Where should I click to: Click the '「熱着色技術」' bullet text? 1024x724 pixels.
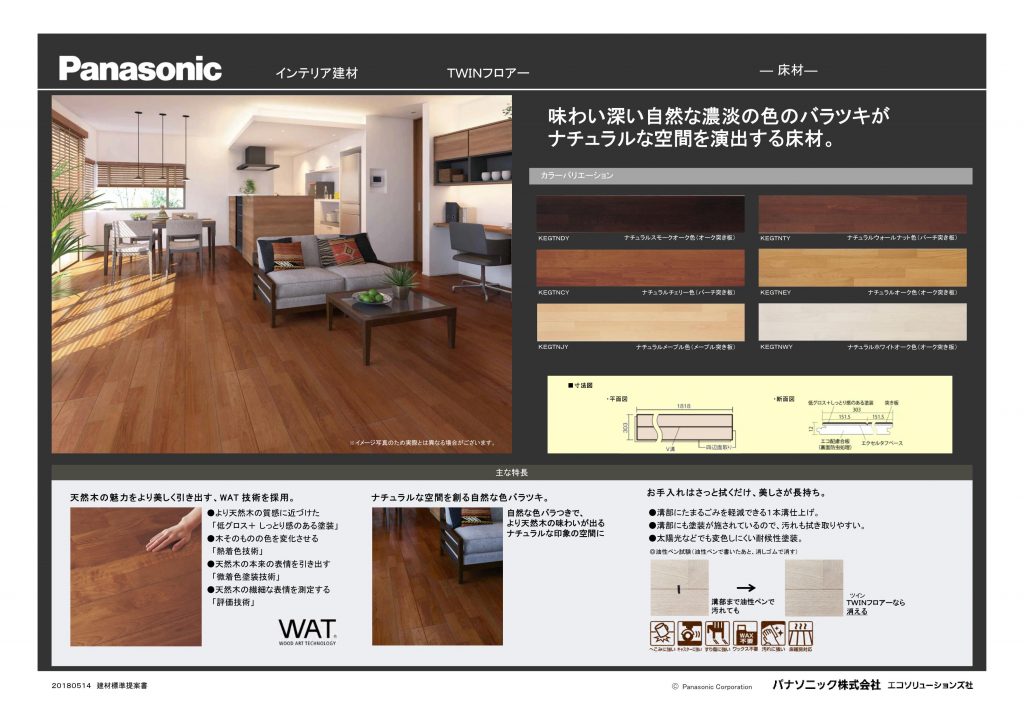click(237, 551)
